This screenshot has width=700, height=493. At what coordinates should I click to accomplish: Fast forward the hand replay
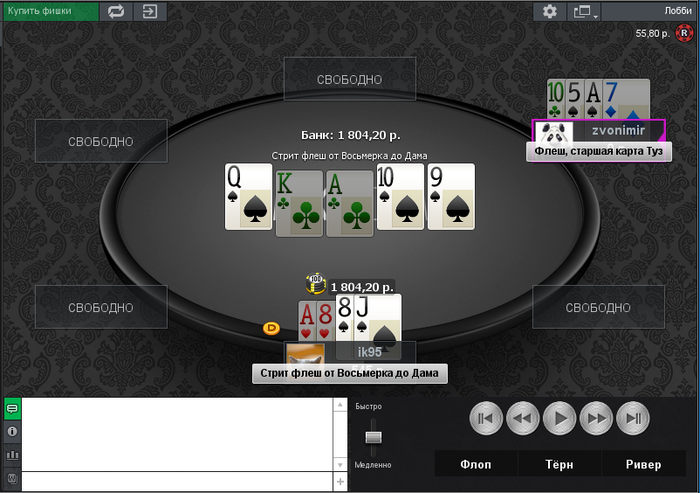596,418
